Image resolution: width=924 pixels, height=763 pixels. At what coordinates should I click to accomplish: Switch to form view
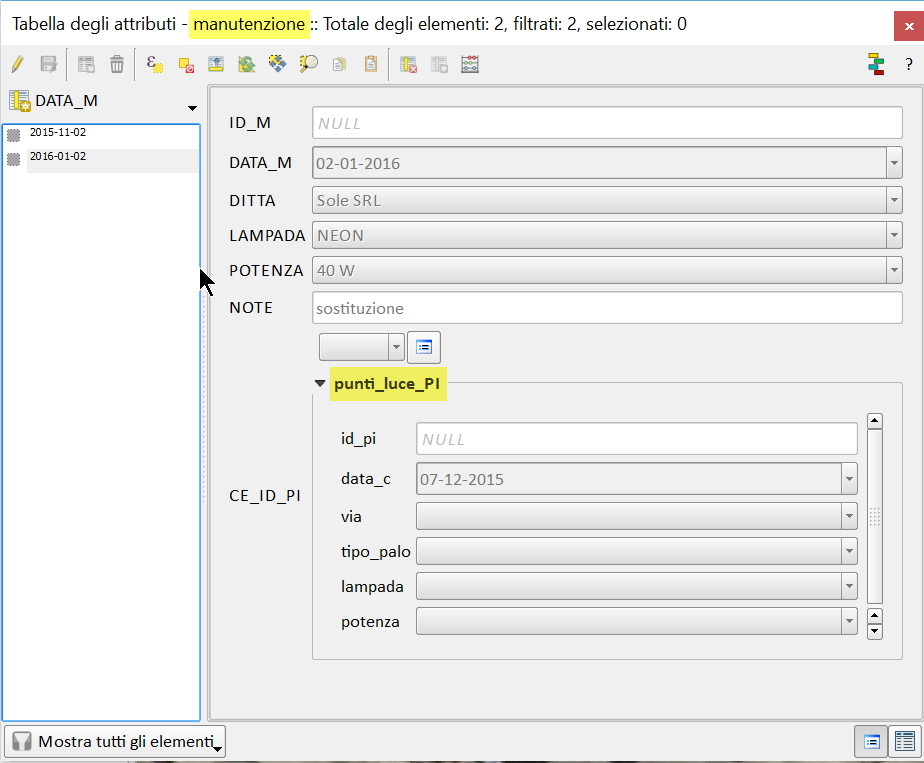coord(871,742)
